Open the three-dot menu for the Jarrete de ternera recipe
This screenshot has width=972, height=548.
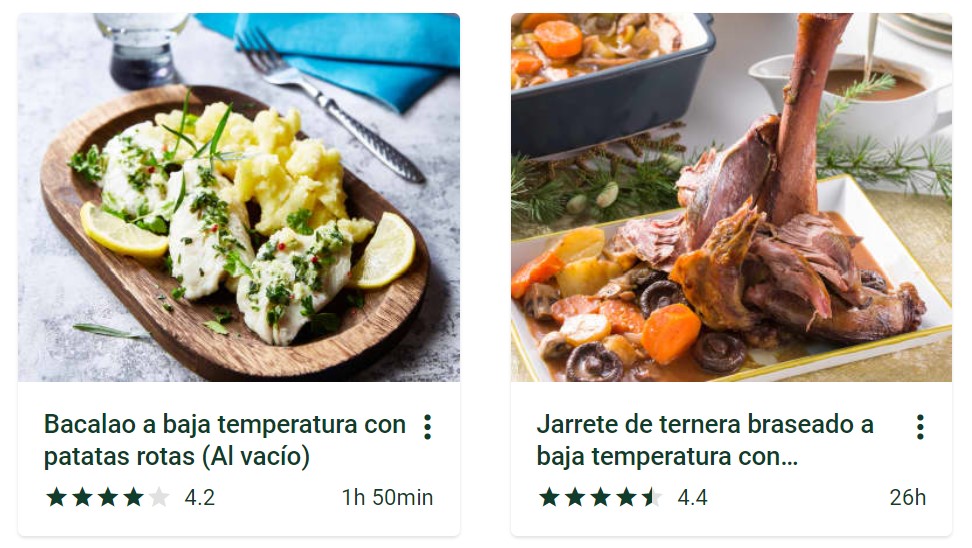click(920, 427)
